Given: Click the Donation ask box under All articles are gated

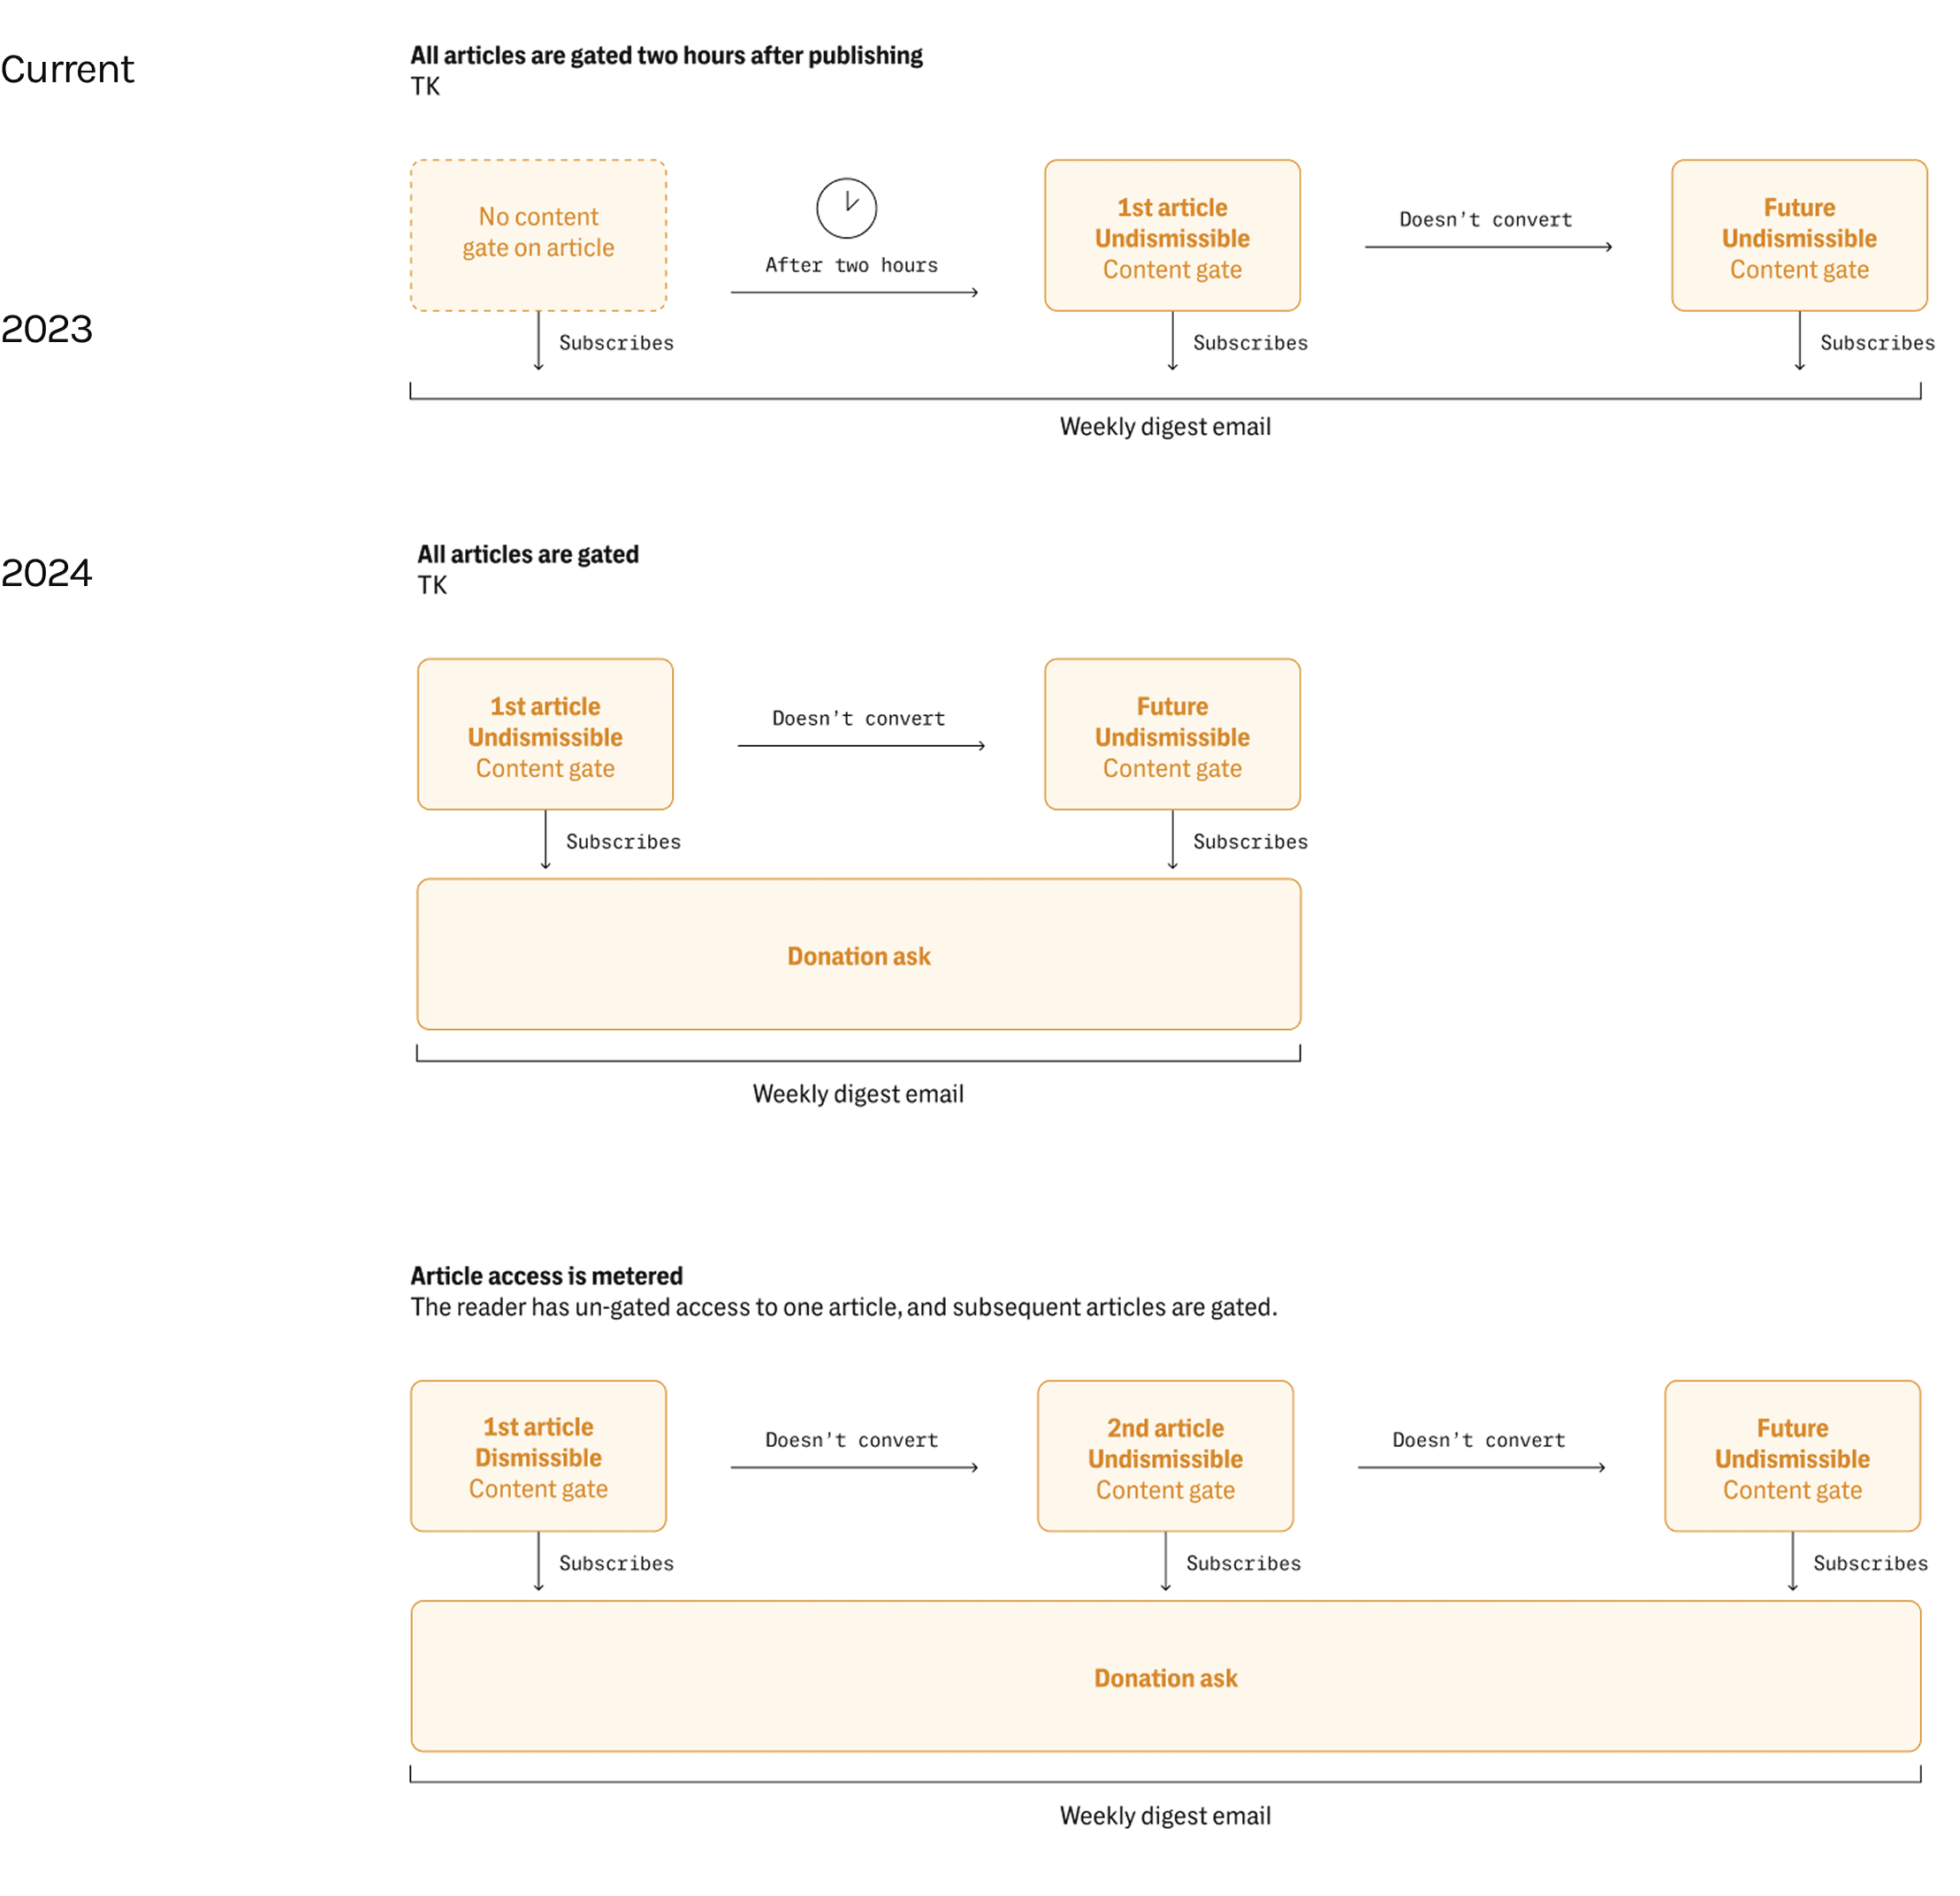Looking at the screenshot, I should 858,955.
